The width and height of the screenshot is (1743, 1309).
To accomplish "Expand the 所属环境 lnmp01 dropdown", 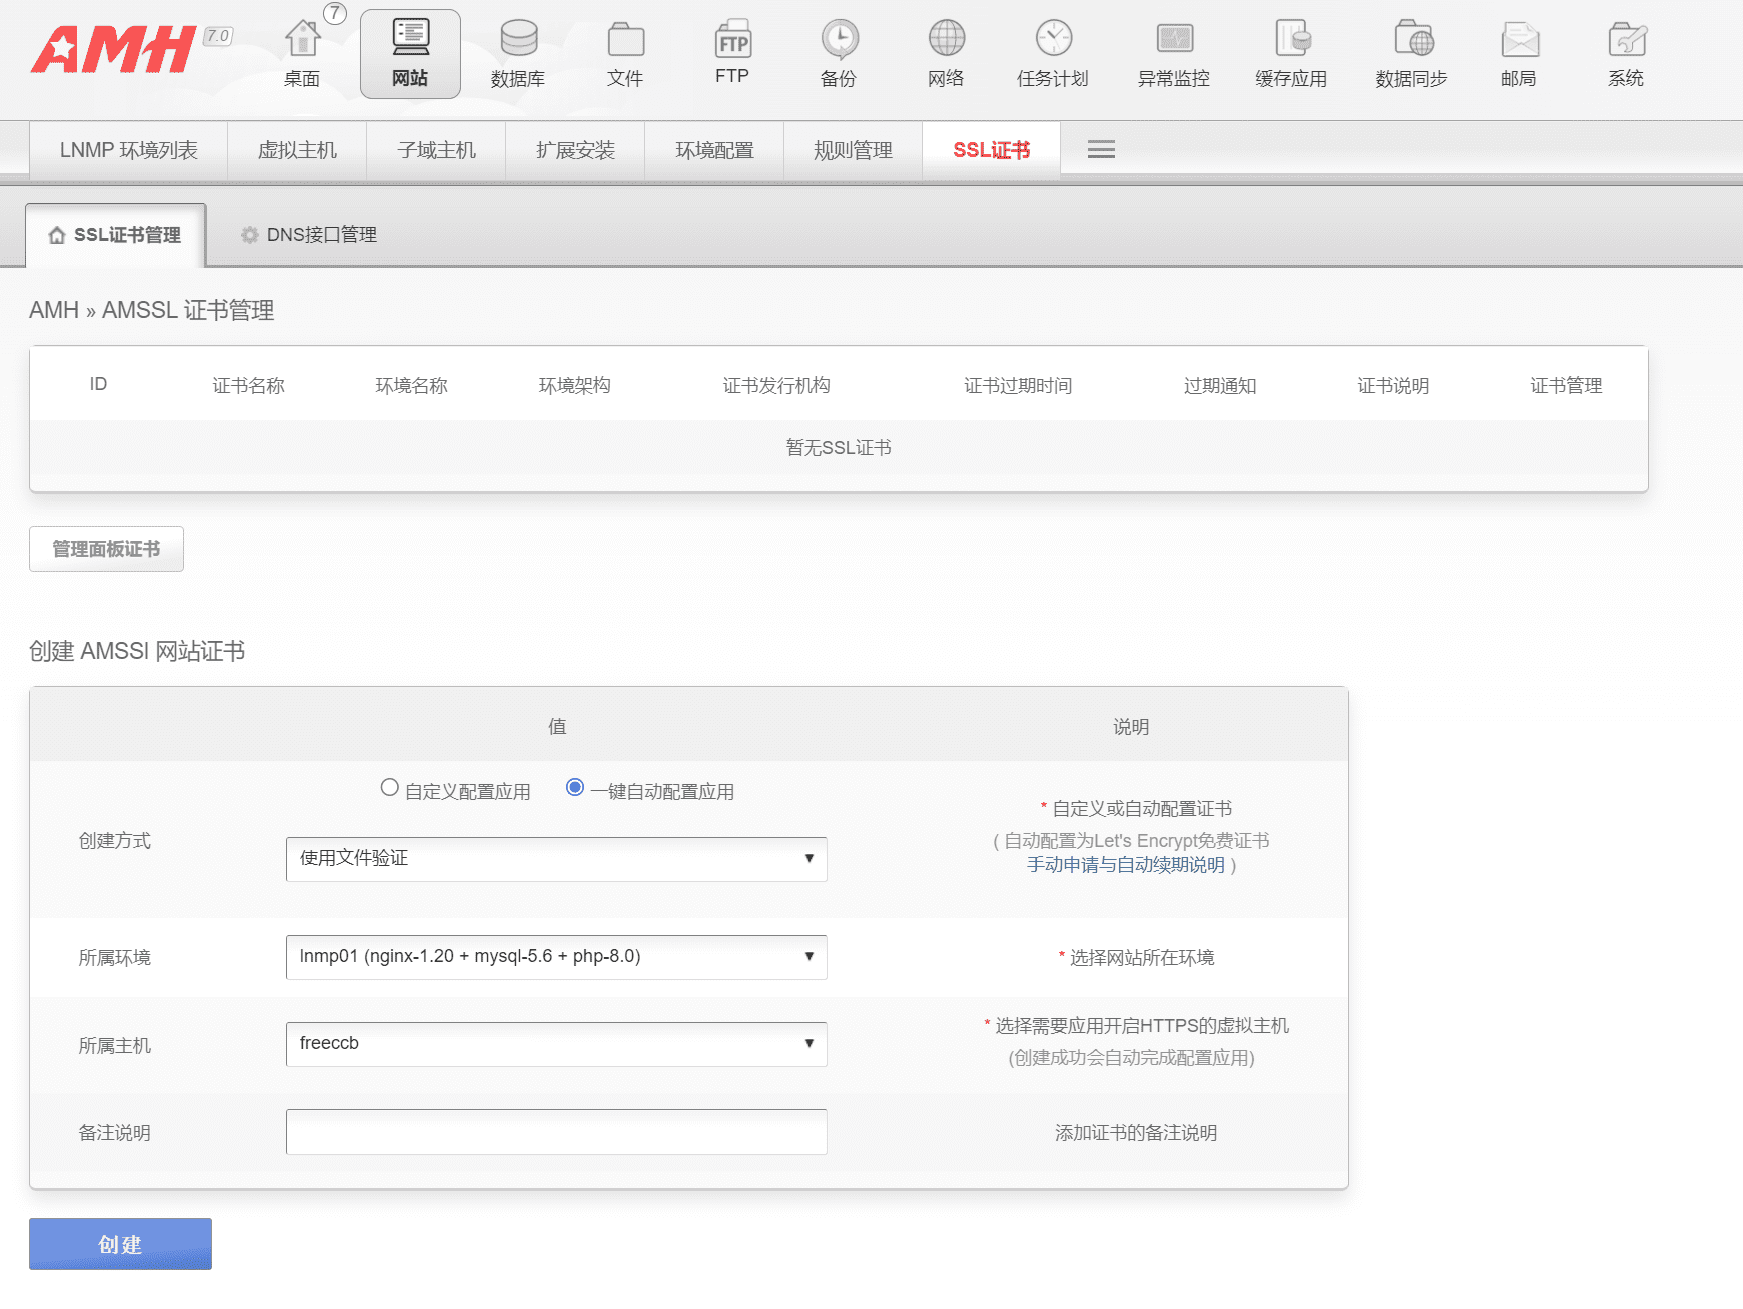I will [556, 957].
